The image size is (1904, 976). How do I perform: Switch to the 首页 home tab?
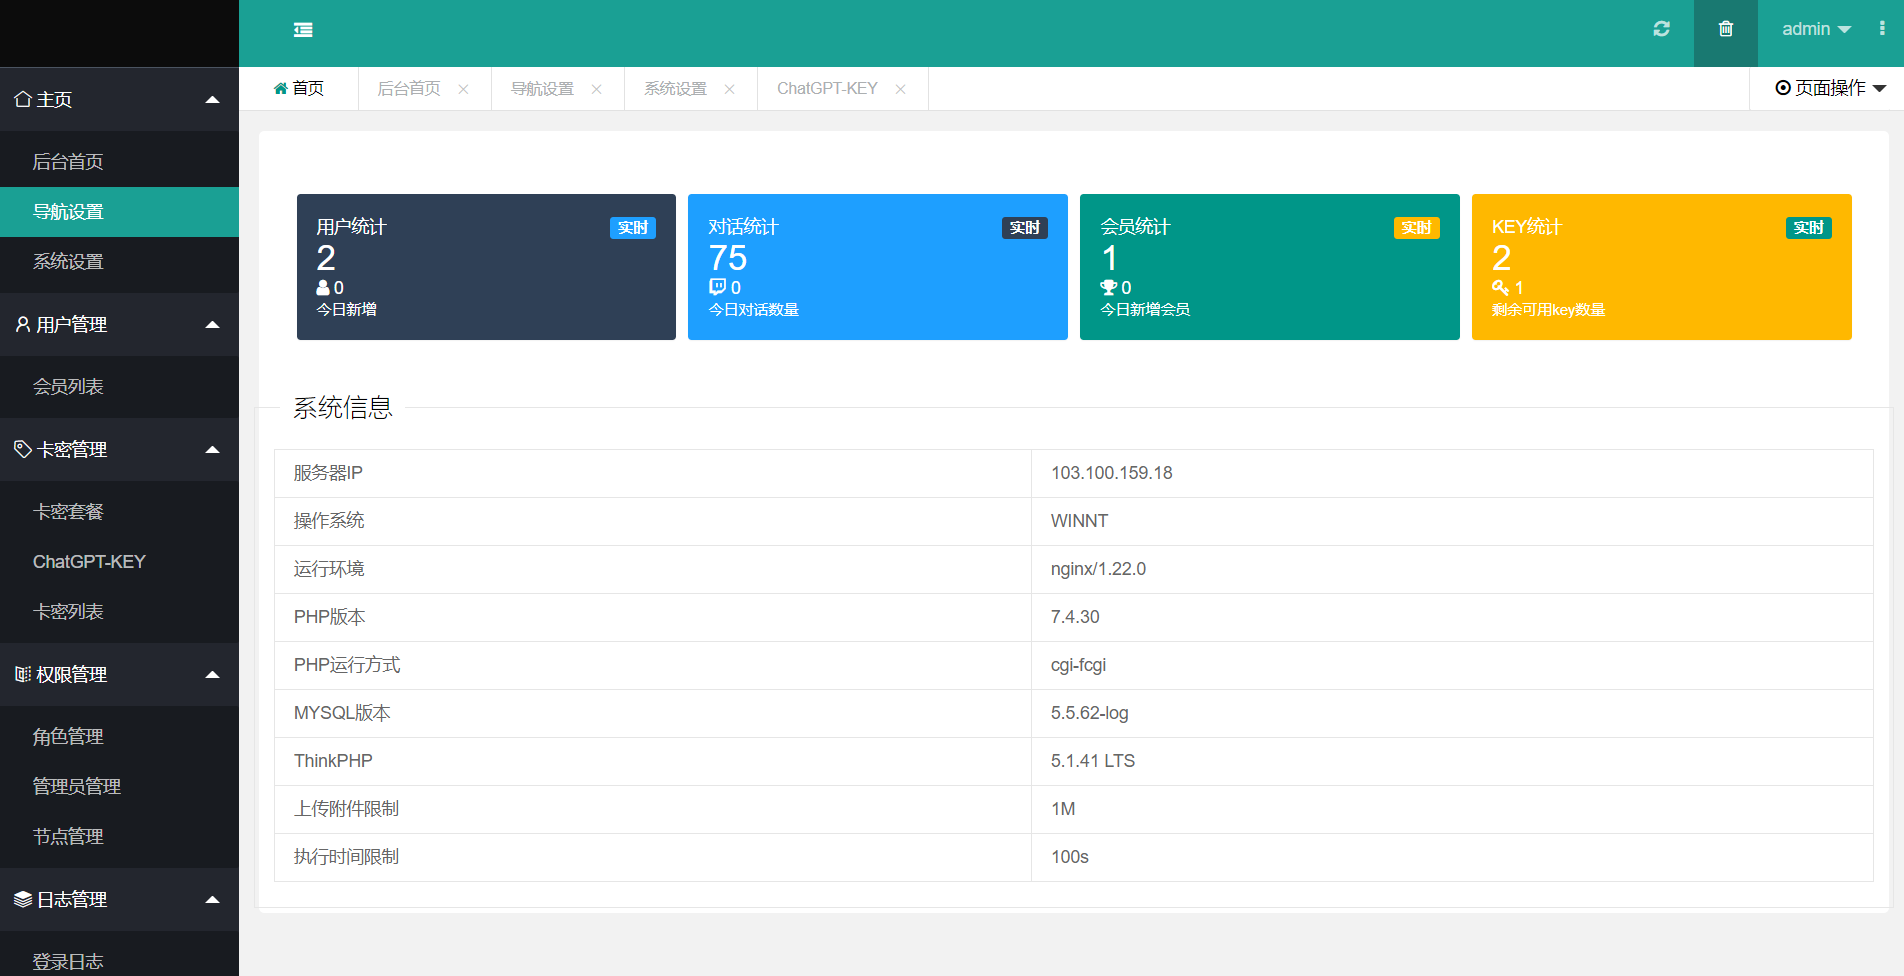point(299,88)
